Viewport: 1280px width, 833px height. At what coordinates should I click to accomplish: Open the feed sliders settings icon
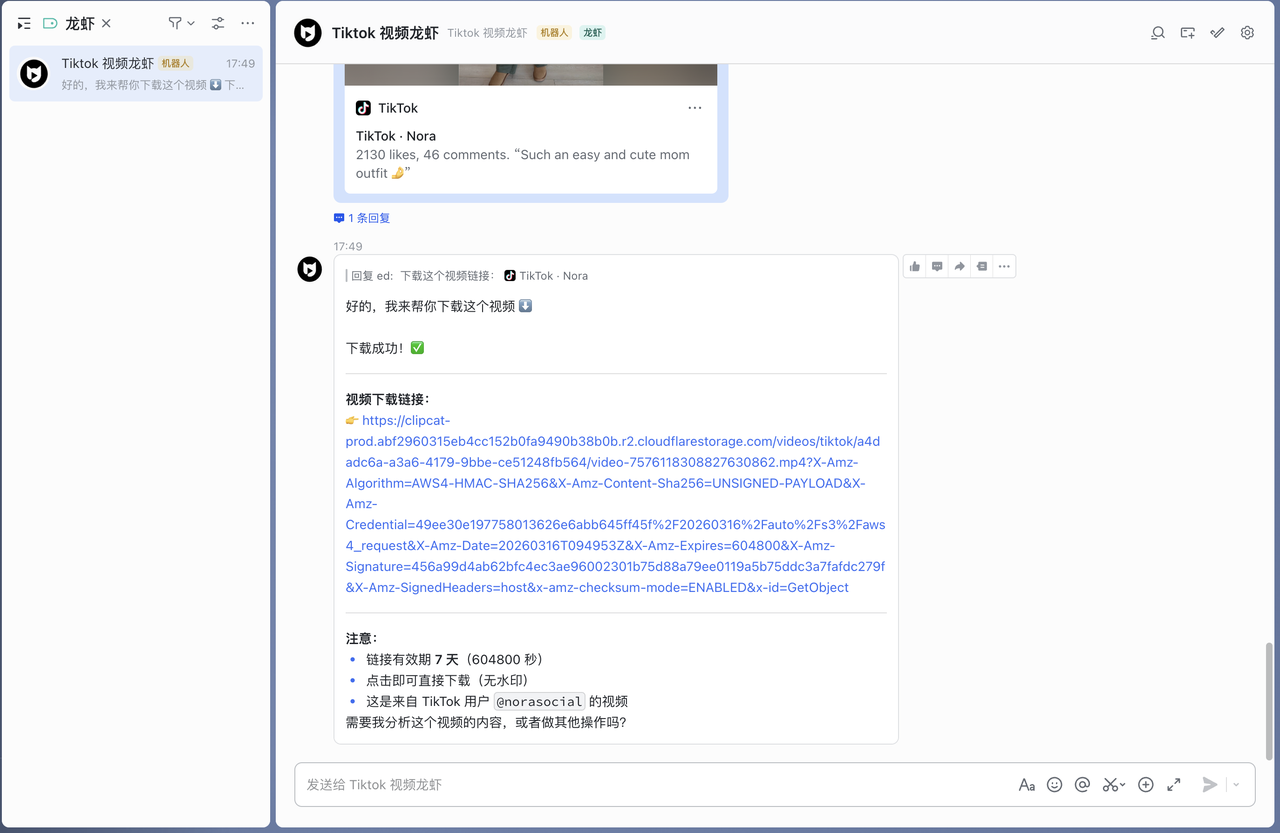(218, 23)
